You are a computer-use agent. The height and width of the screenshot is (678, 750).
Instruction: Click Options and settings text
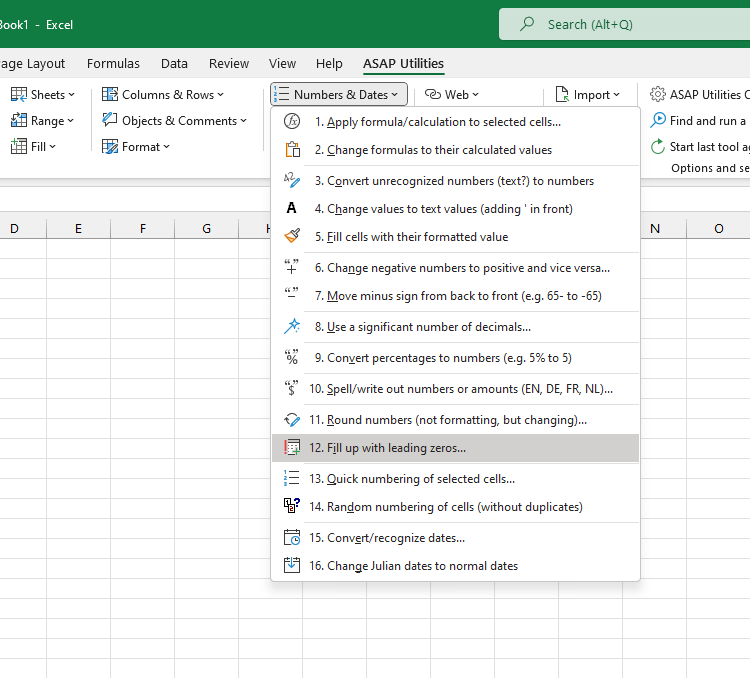[x=710, y=168]
